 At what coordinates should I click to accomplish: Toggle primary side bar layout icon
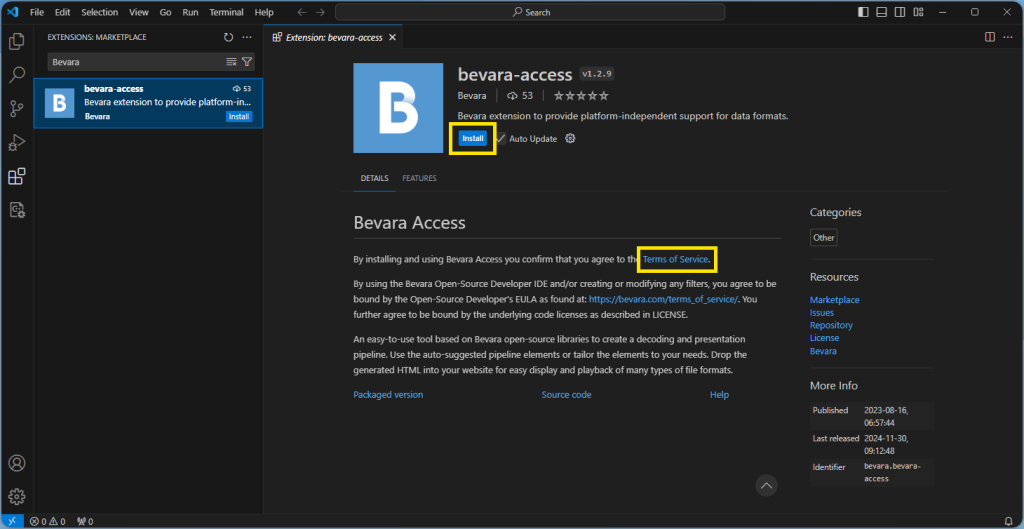(x=863, y=12)
